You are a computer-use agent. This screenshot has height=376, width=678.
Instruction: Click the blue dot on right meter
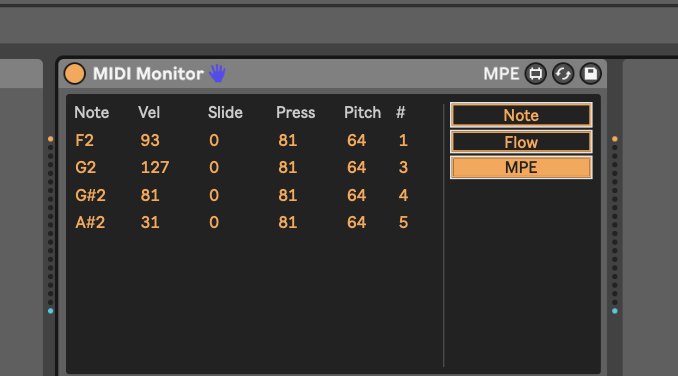(x=614, y=311)
